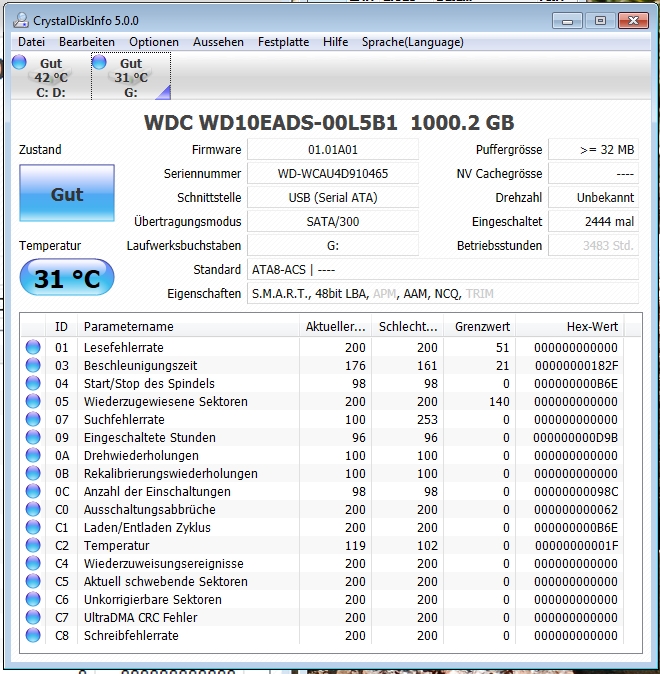Click the 31 °C temperature button
The image size is (660, 674).
[x=67, y=277]
